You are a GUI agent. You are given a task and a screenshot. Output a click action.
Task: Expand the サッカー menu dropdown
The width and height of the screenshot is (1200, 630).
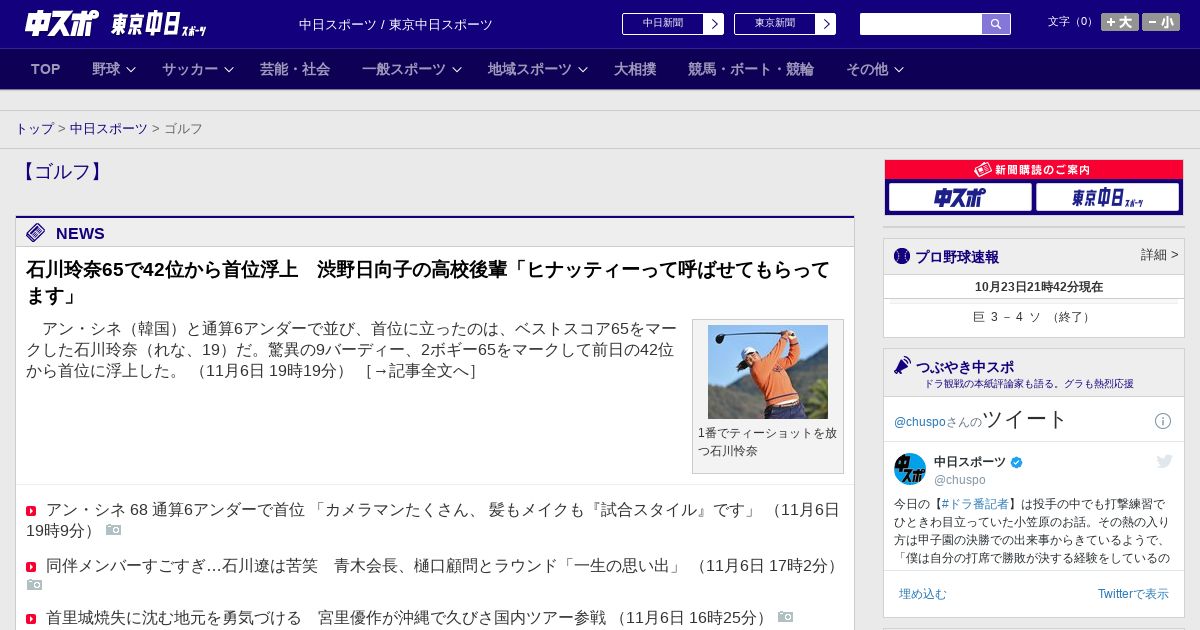pyautogui.click(x=229, y=70)
